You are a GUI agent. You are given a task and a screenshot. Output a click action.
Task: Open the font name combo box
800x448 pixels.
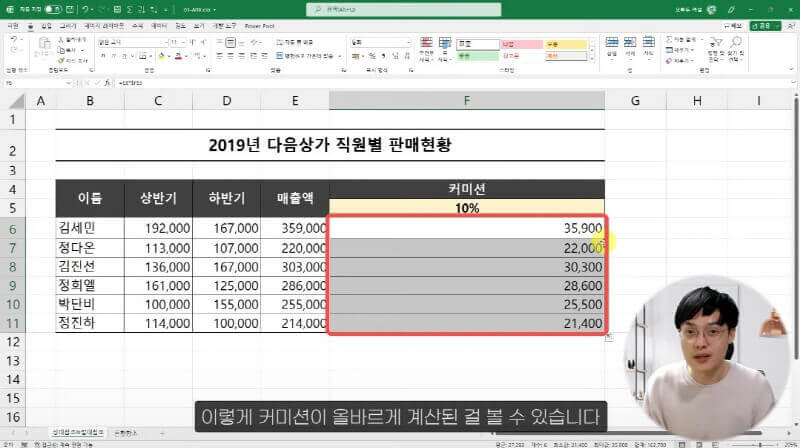point(133,42)
